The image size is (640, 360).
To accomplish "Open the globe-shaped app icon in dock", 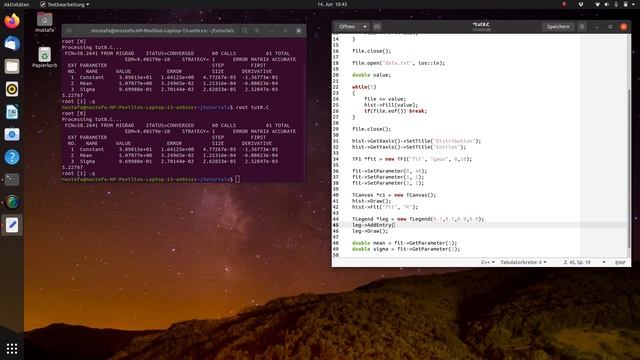I will click(12, 202).
